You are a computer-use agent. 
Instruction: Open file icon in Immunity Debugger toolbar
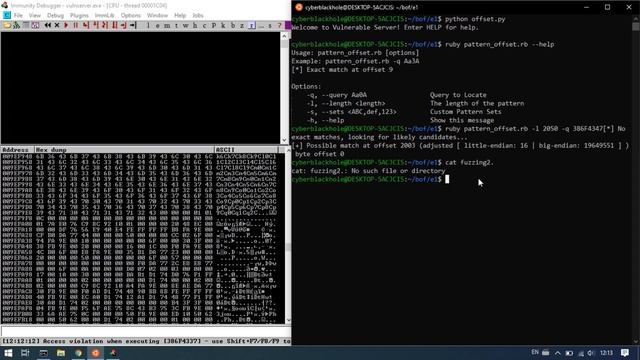point(7,25)
